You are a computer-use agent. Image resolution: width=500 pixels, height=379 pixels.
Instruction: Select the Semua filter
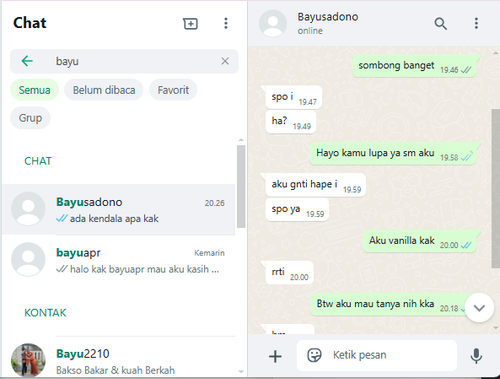pos(35,90)
